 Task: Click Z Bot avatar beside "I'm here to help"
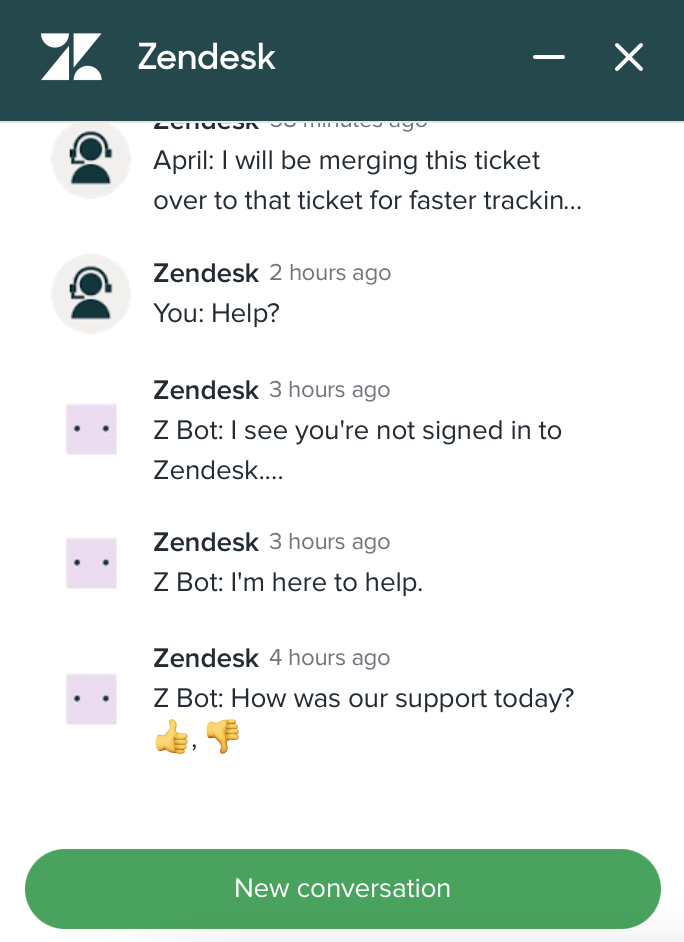(x=91, y=563)
